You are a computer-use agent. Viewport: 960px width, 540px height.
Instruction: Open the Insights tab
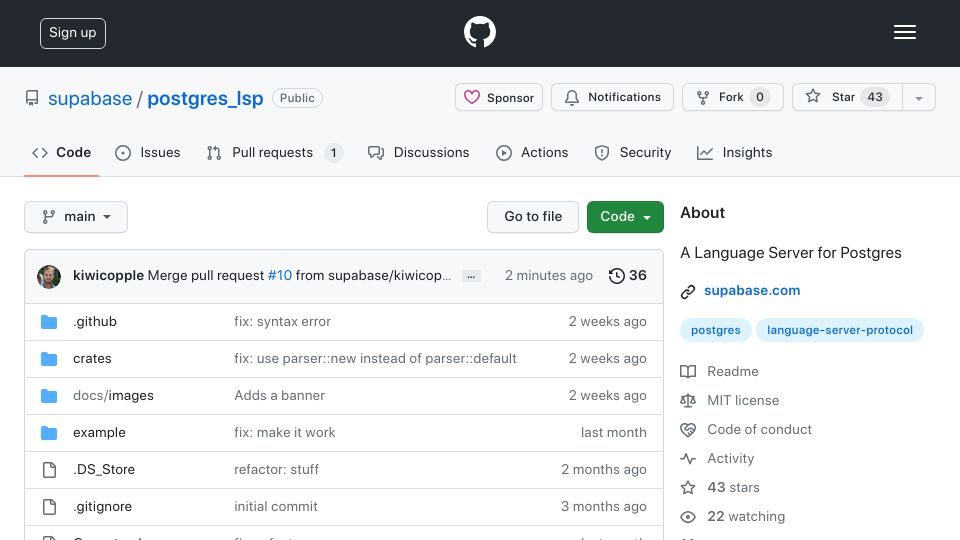[x=735, y=152]
